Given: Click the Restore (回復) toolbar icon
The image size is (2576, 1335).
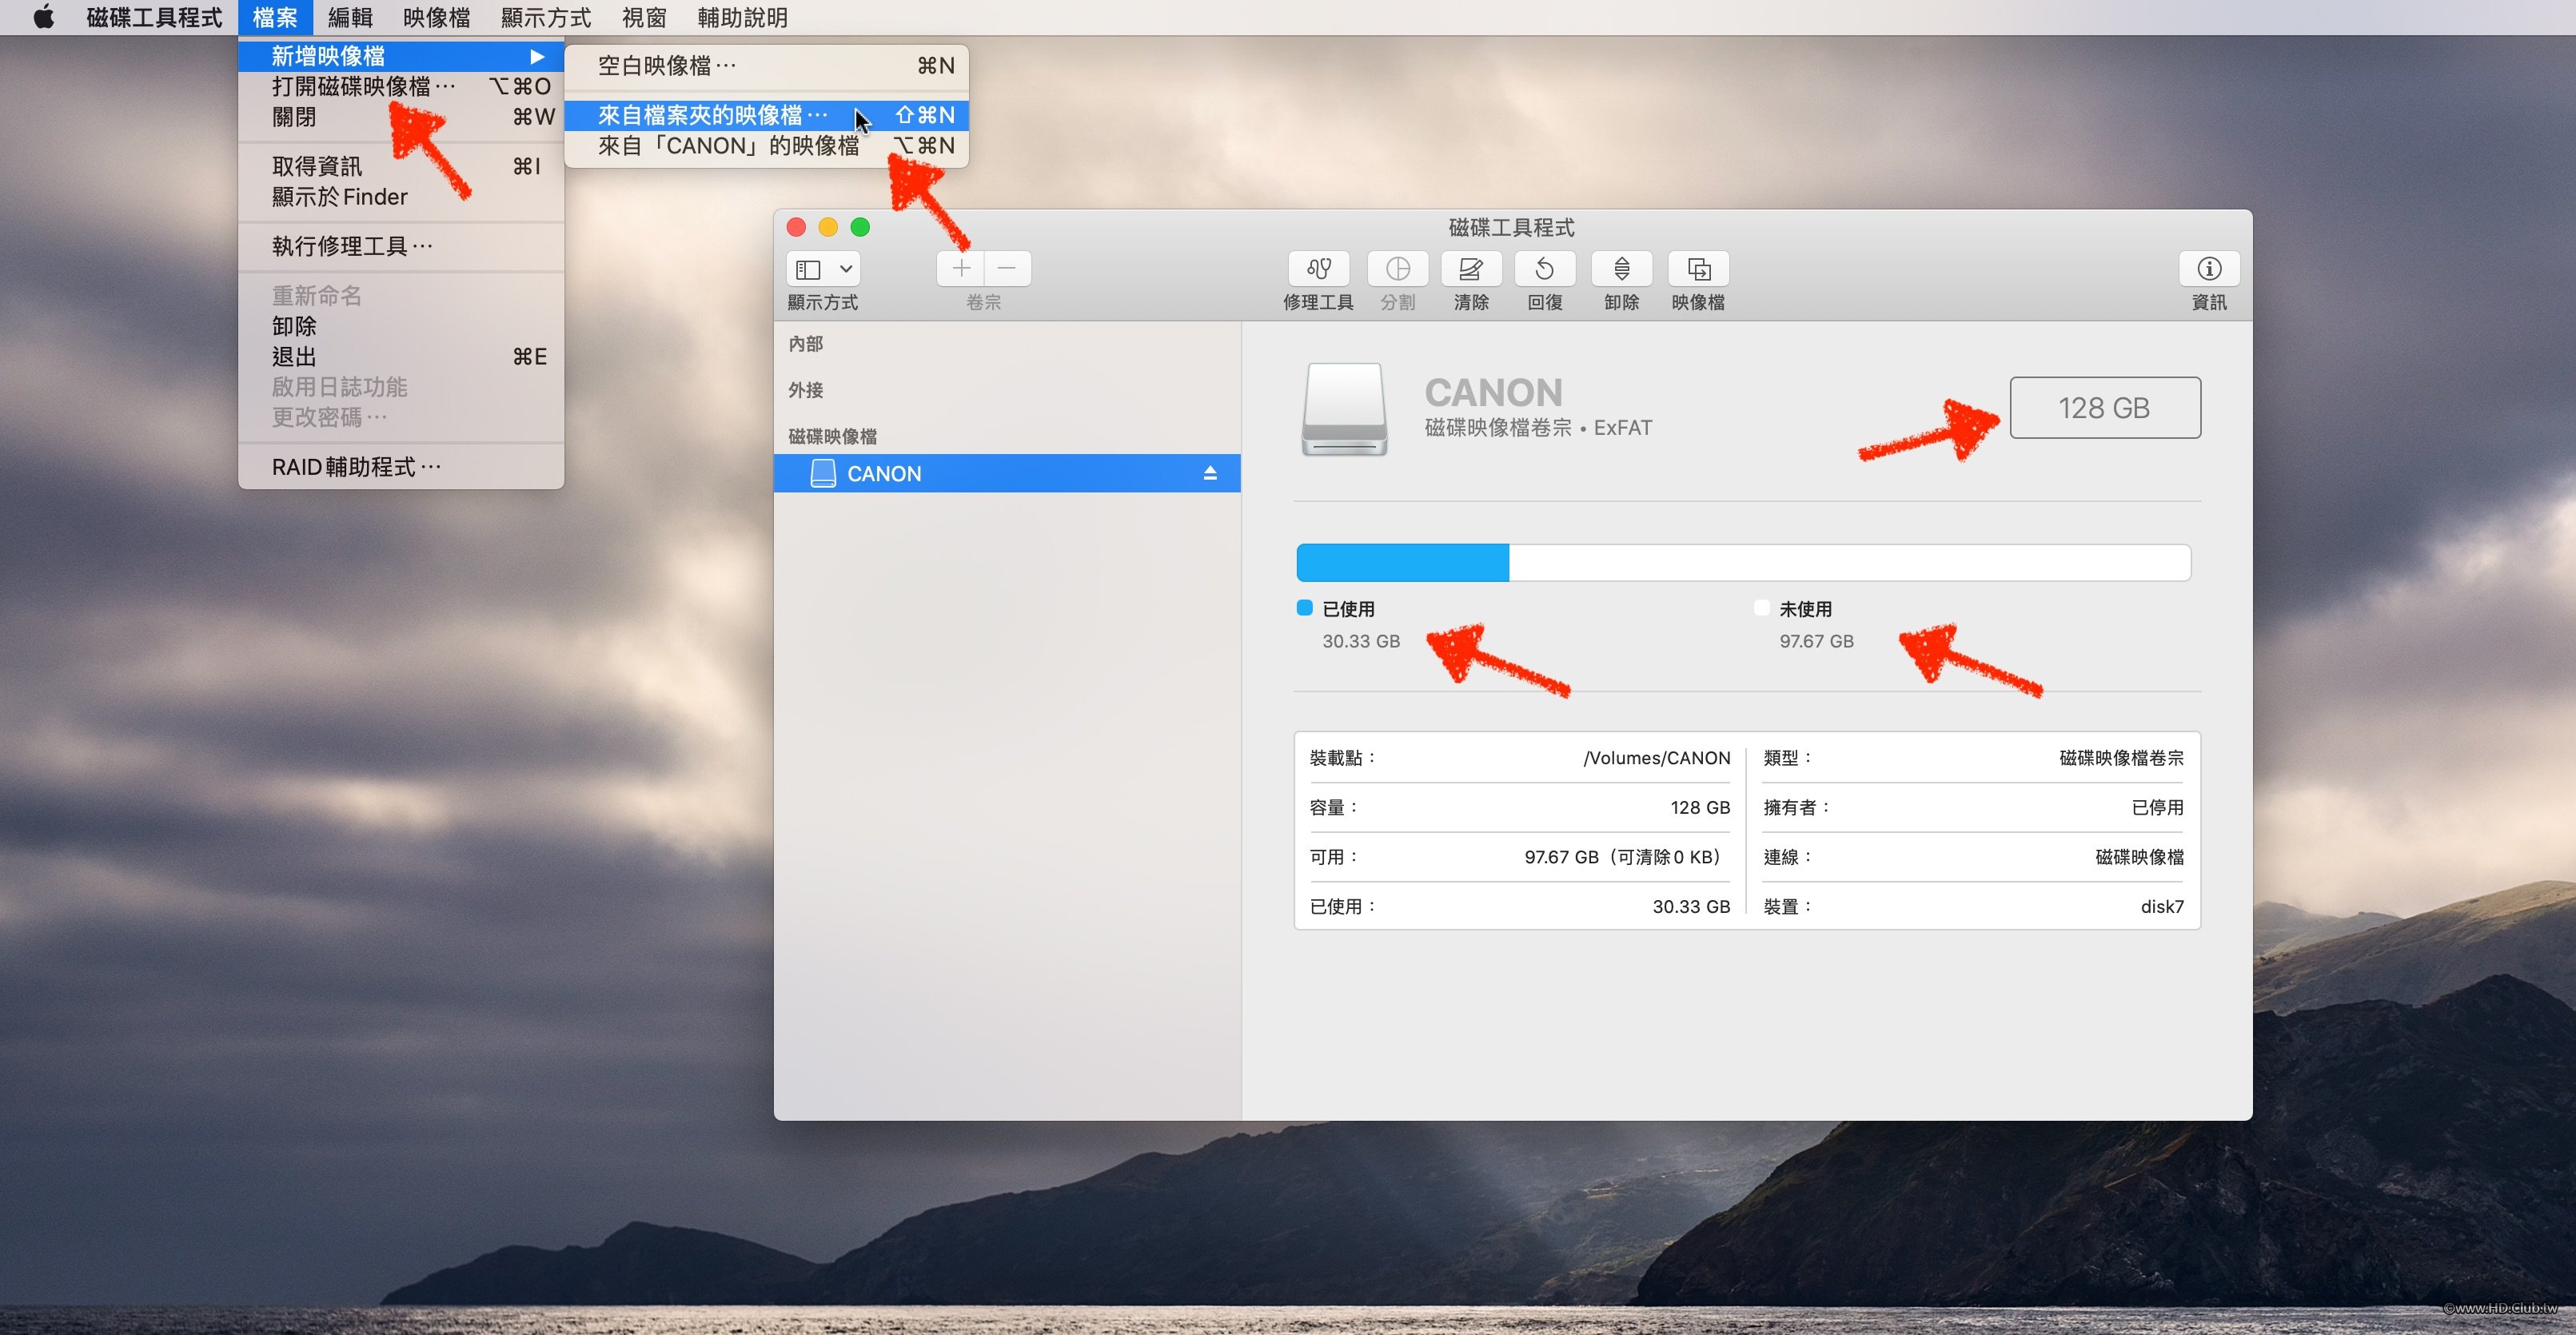Looking at the screenshot, I should click(x=1544, y=269).
